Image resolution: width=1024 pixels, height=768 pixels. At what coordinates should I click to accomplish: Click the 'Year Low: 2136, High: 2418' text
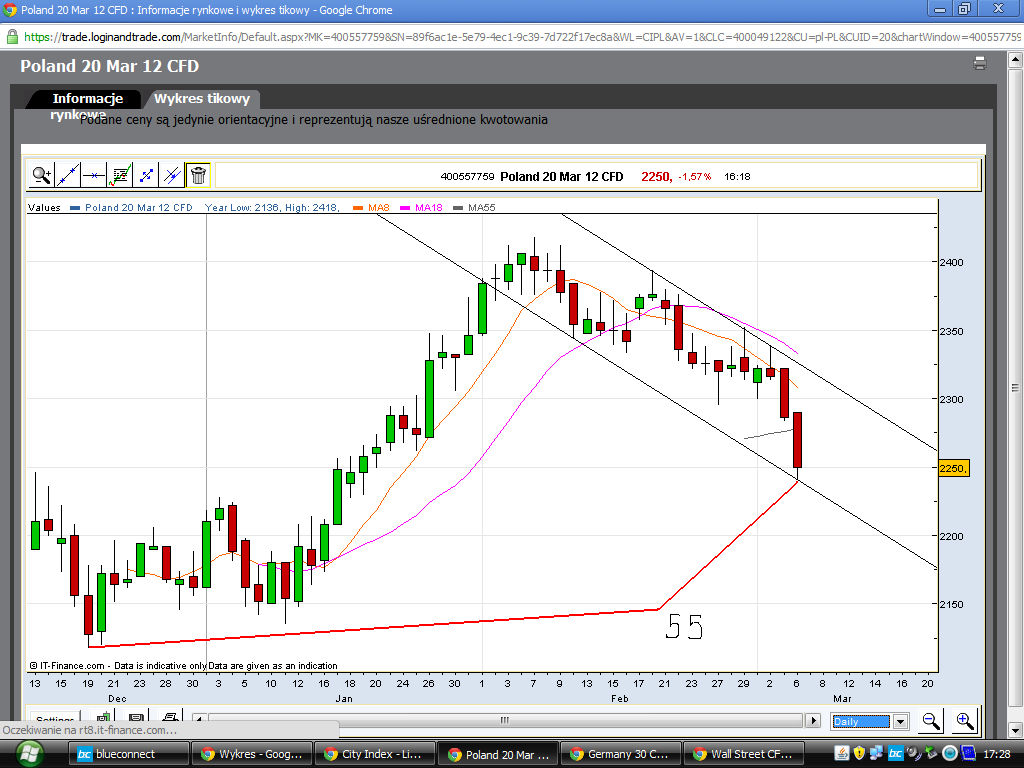tap(272, 208)
